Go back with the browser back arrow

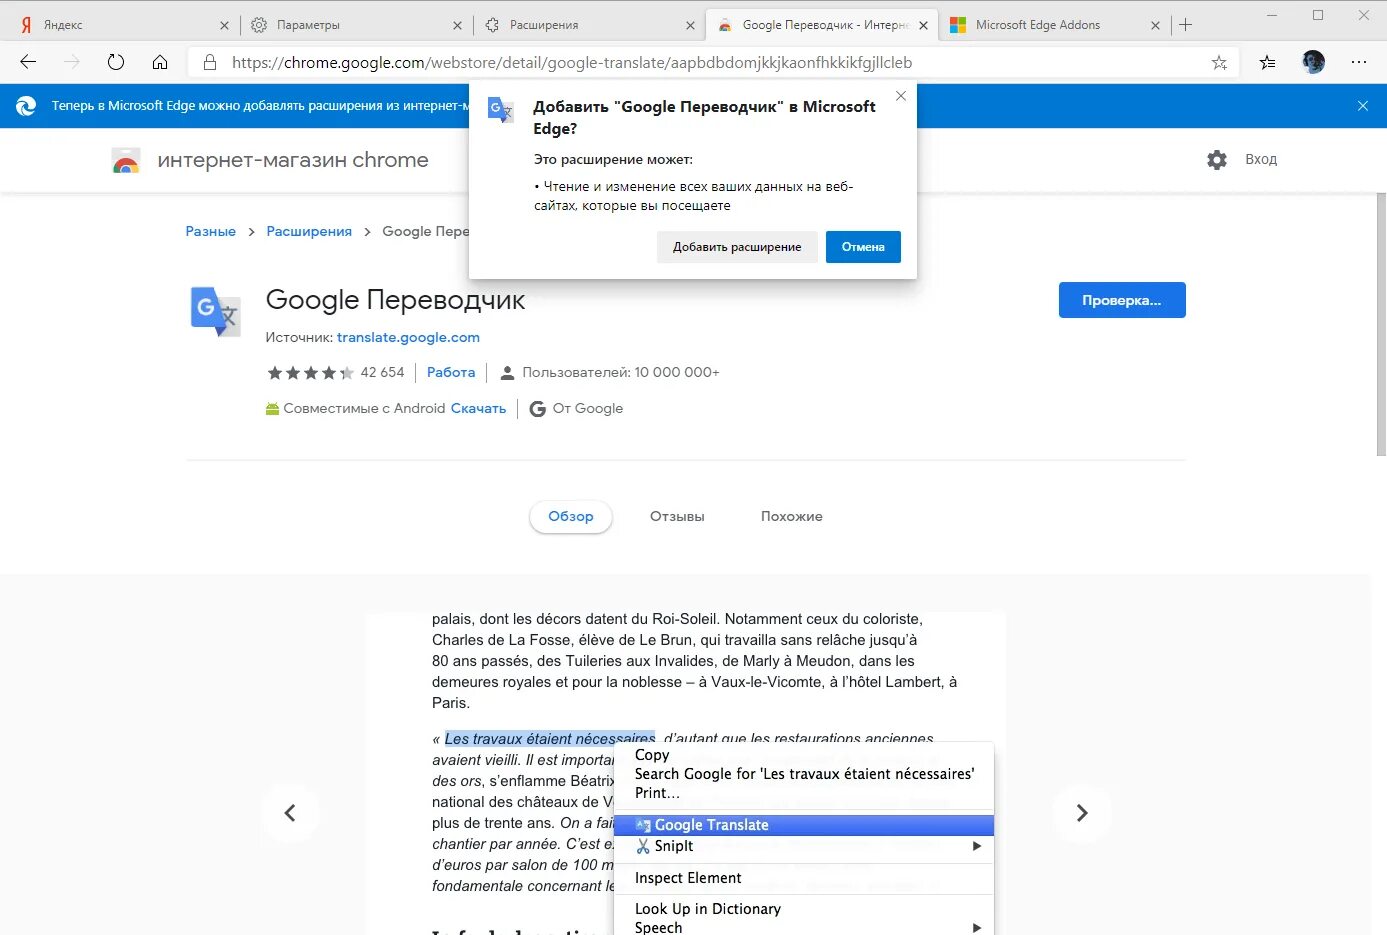click(x=28, y=62)
